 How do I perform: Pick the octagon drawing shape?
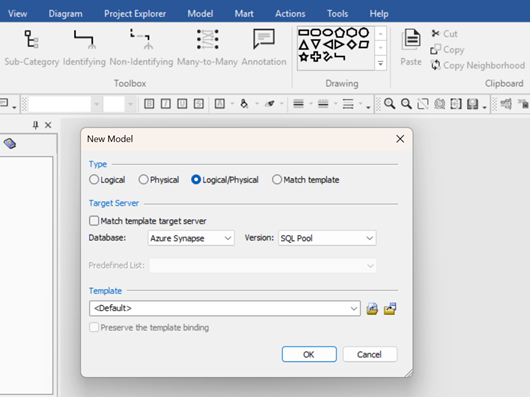[364, 32]
